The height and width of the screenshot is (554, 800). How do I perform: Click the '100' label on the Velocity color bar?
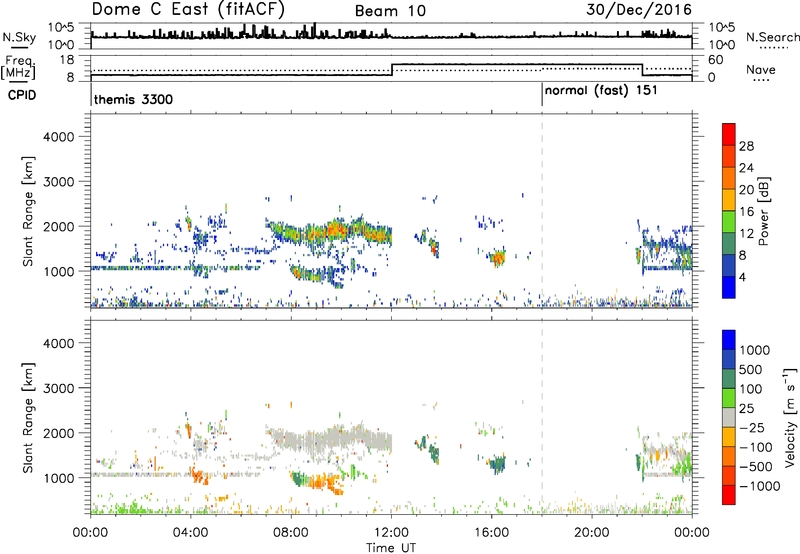click(750, 389)
